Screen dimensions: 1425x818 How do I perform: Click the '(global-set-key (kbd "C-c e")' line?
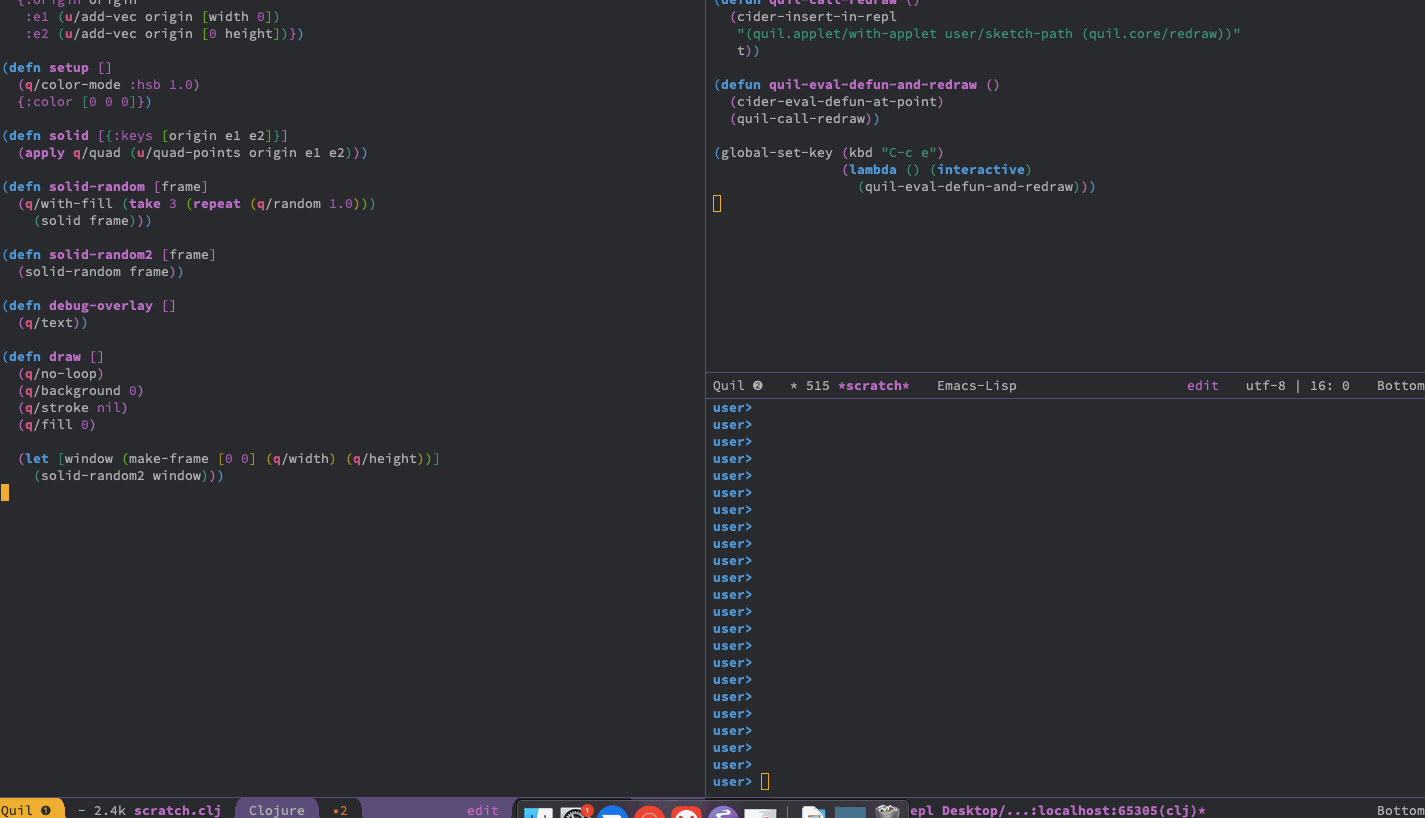coord(829,152)
